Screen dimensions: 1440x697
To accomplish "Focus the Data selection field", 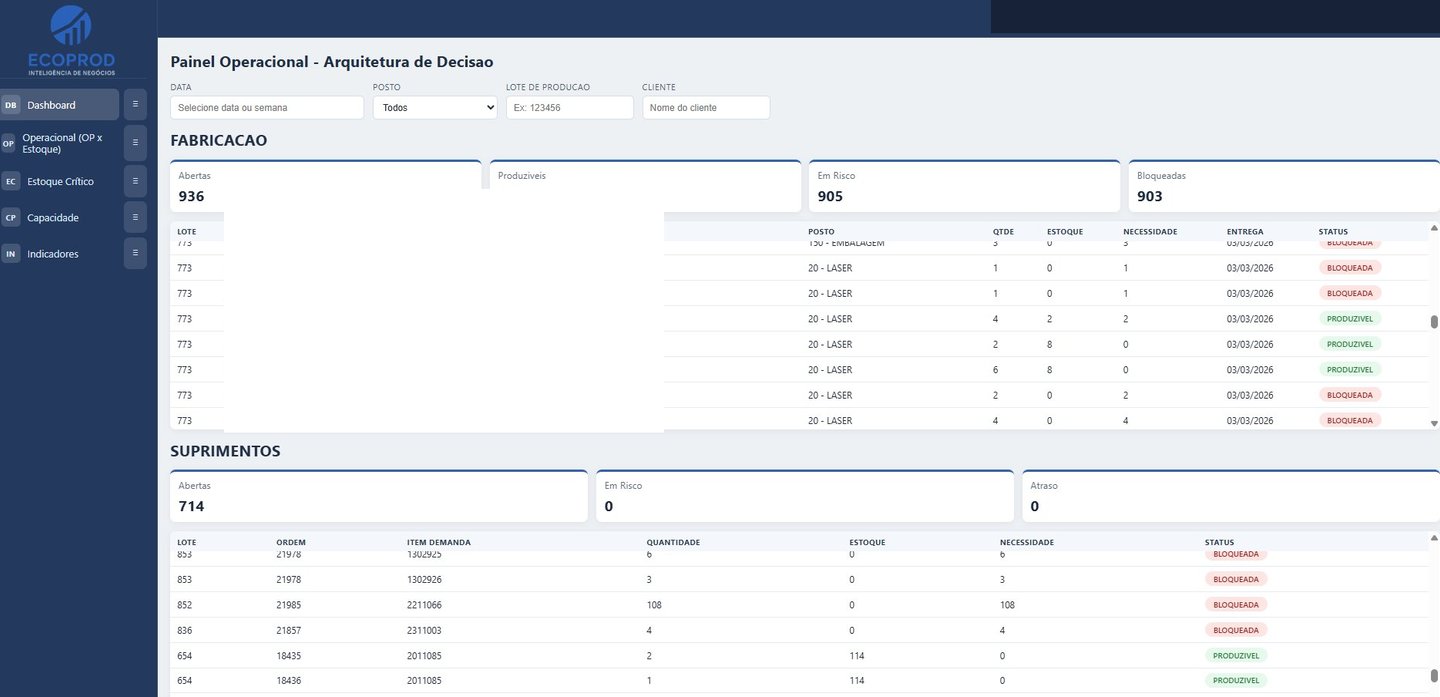I will coord(253,107).
